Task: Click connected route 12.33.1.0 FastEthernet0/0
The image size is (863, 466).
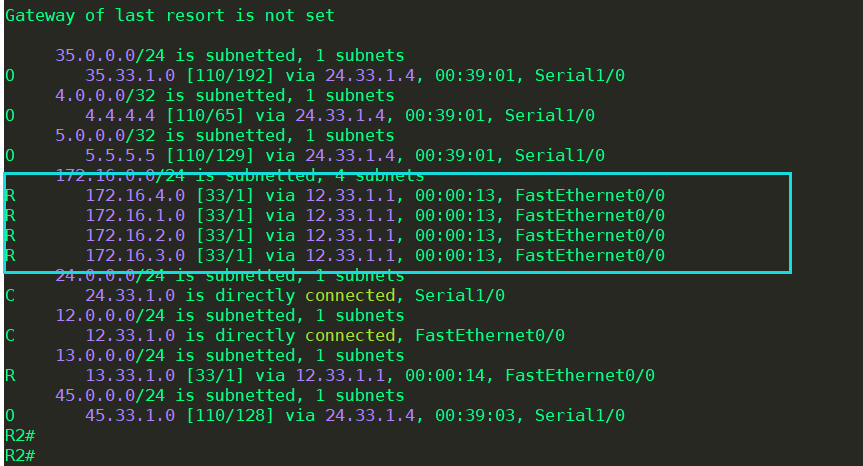Action: coord(285,336)
